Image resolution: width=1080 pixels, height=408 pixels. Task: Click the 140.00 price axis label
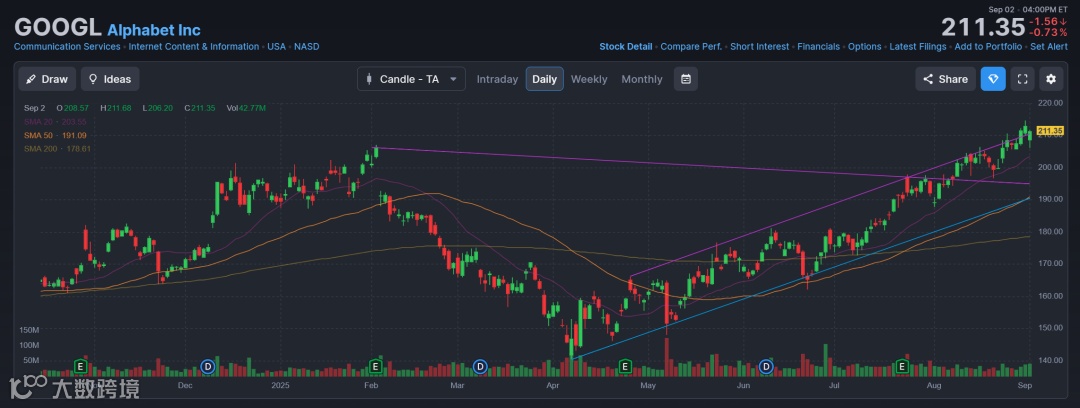[x=1050, y=360]
